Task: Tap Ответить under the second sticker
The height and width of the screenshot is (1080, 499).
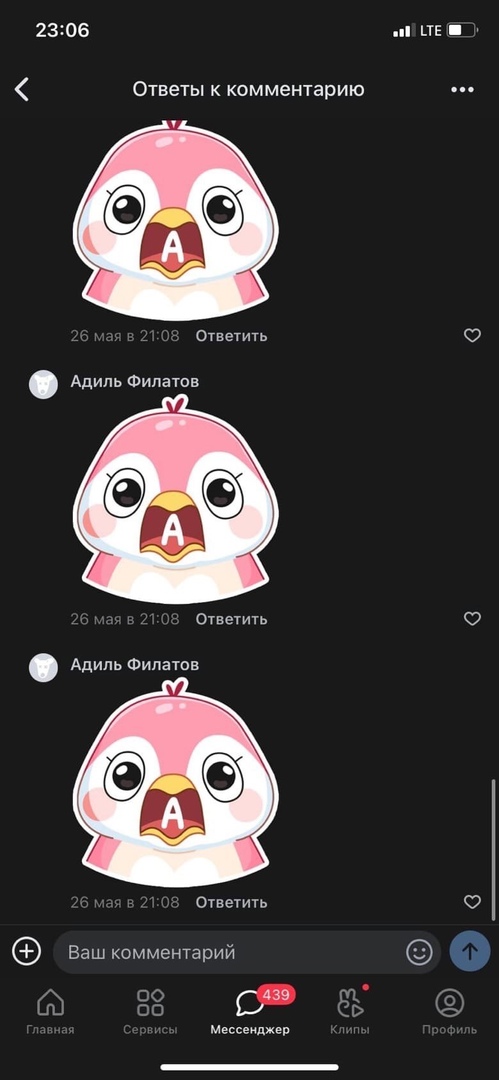Action: [x=232, y=619]
